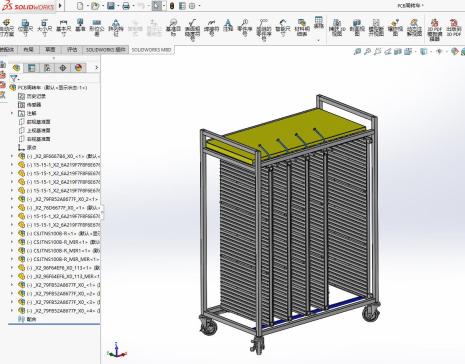
Task: Open the dropdown arrow beside Save
Action: click(x=118, y=6)
